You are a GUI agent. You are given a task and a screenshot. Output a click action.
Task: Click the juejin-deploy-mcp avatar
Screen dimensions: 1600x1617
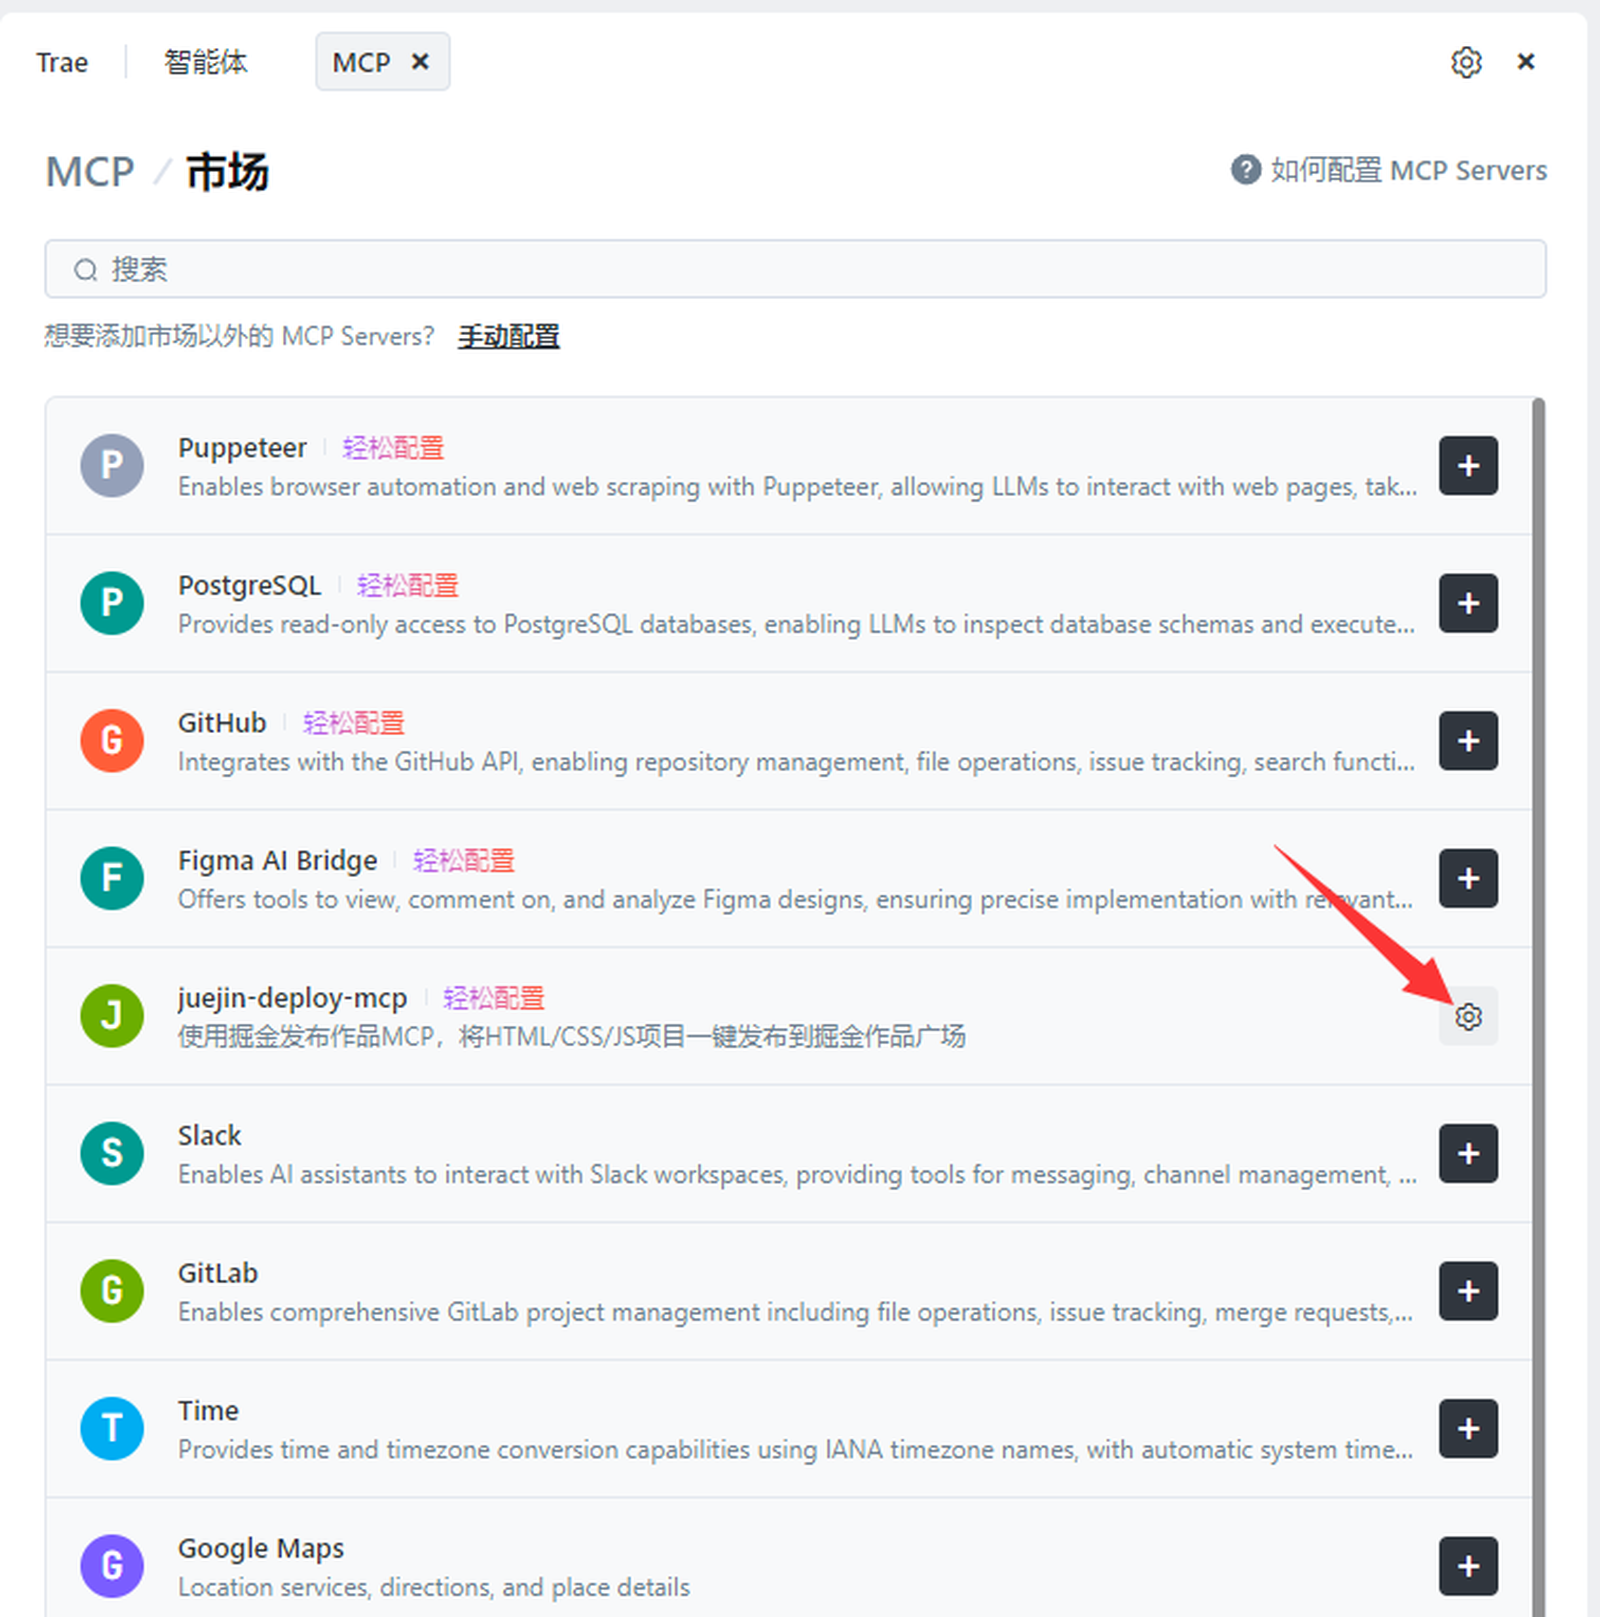[112, 1016]
